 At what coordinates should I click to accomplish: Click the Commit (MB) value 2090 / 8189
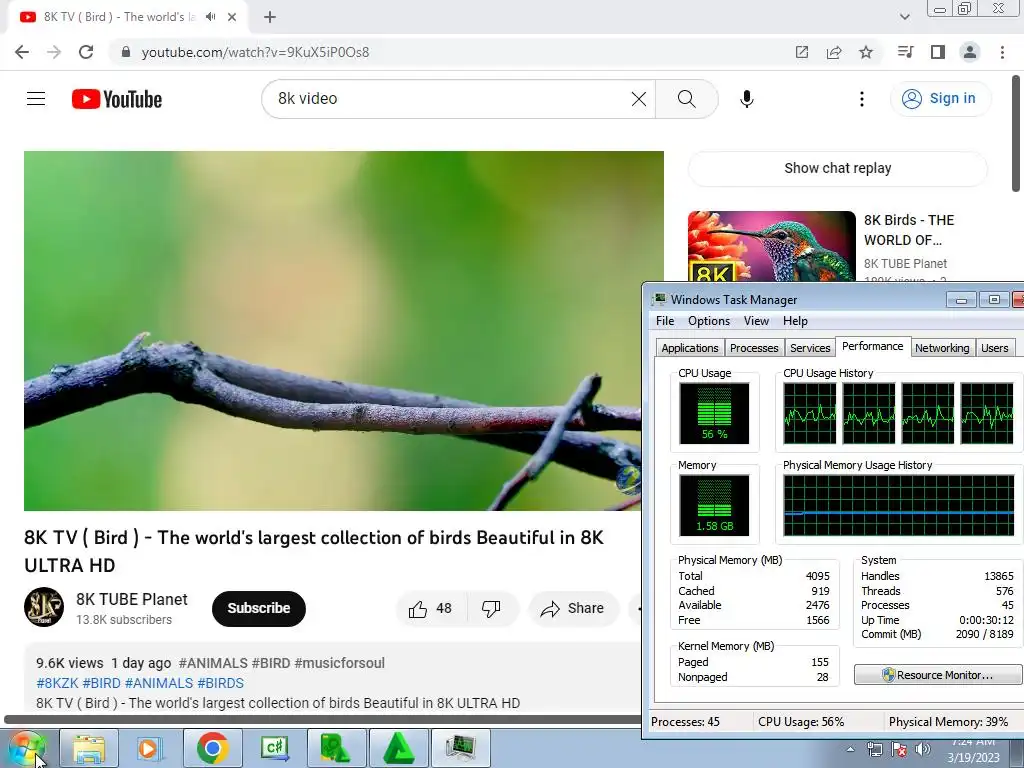click(985, 634)
